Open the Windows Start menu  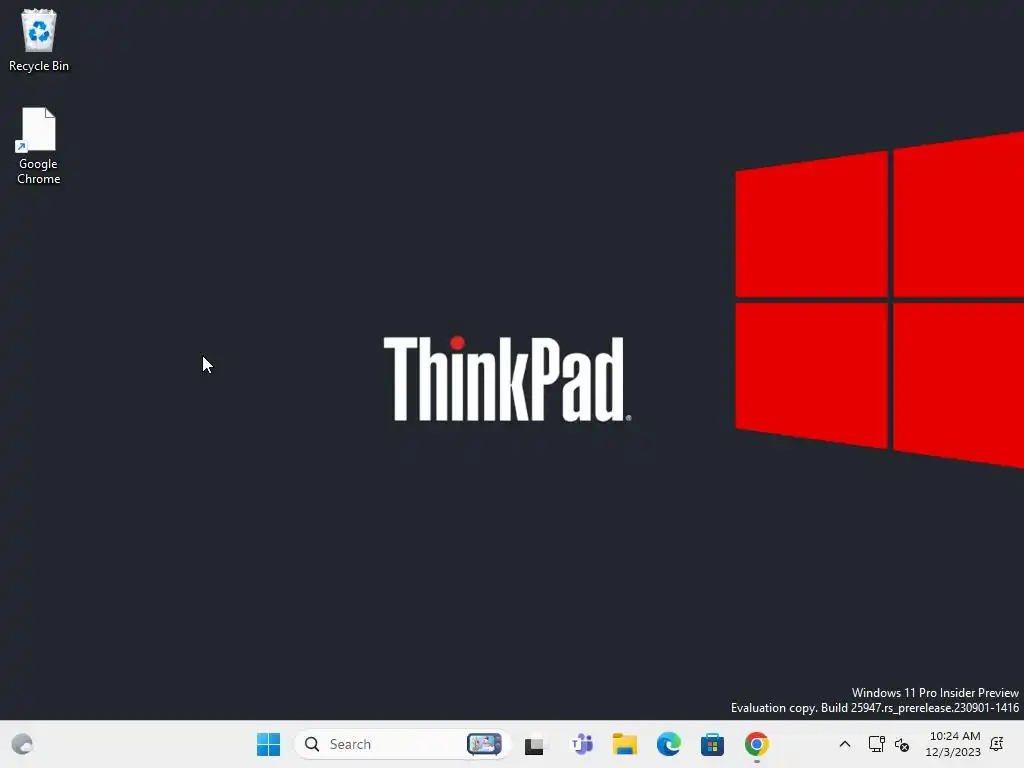point(268,744)
